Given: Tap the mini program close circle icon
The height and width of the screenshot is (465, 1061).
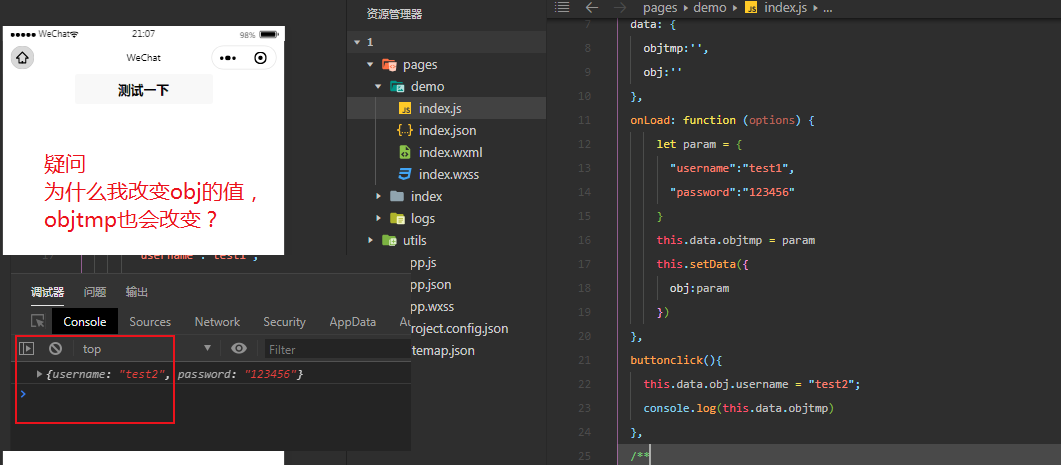Looking at the screenshot, I should pyautogui.click(x=261, y=58).
